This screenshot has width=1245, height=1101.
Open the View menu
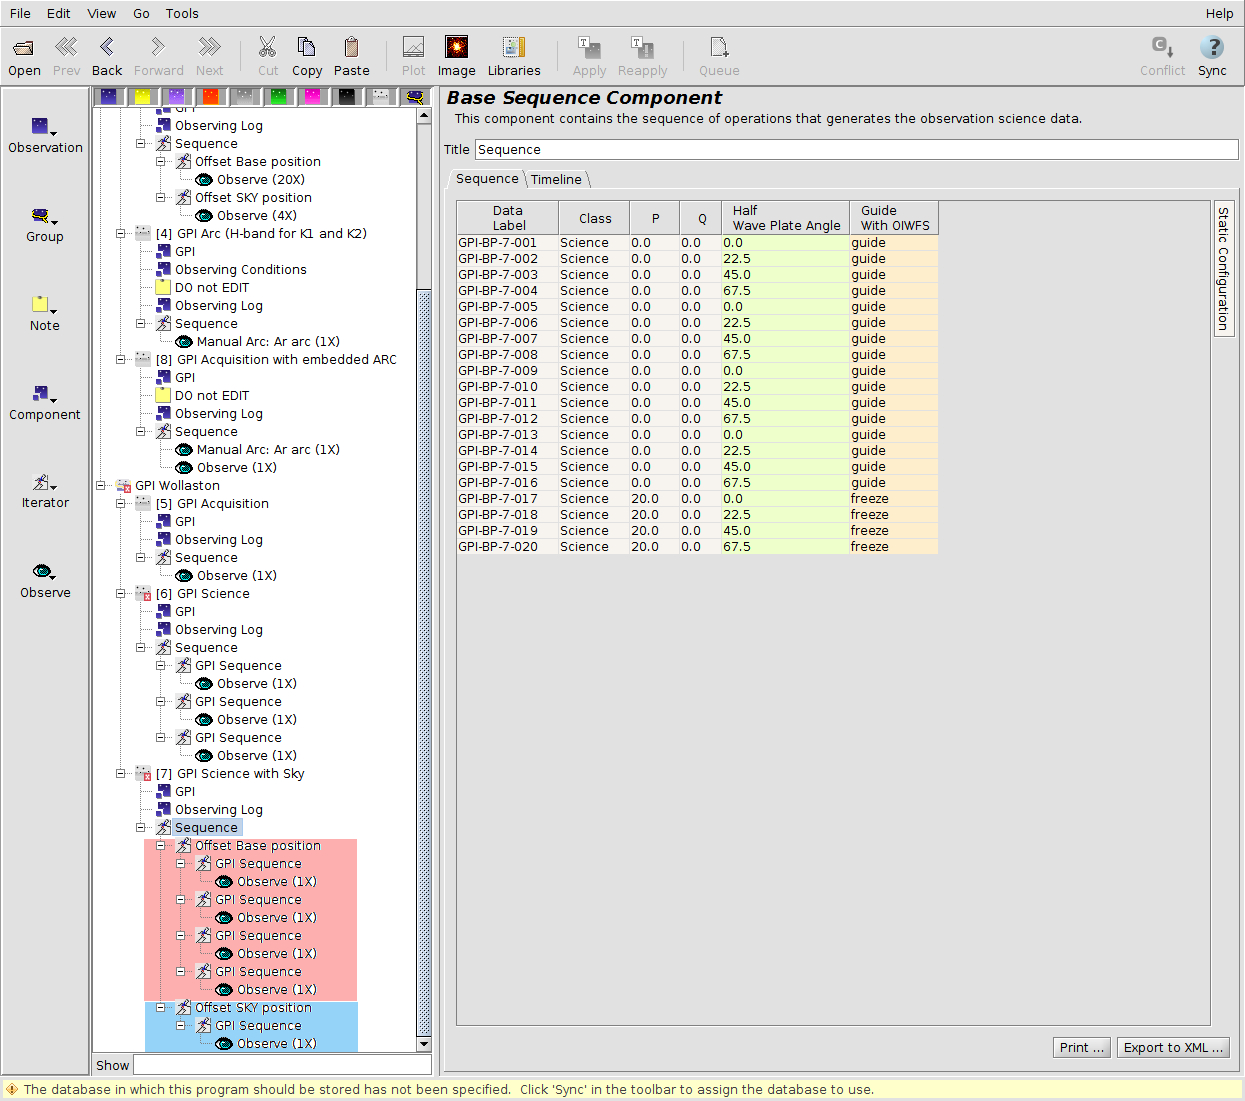(x=102, y=14)
